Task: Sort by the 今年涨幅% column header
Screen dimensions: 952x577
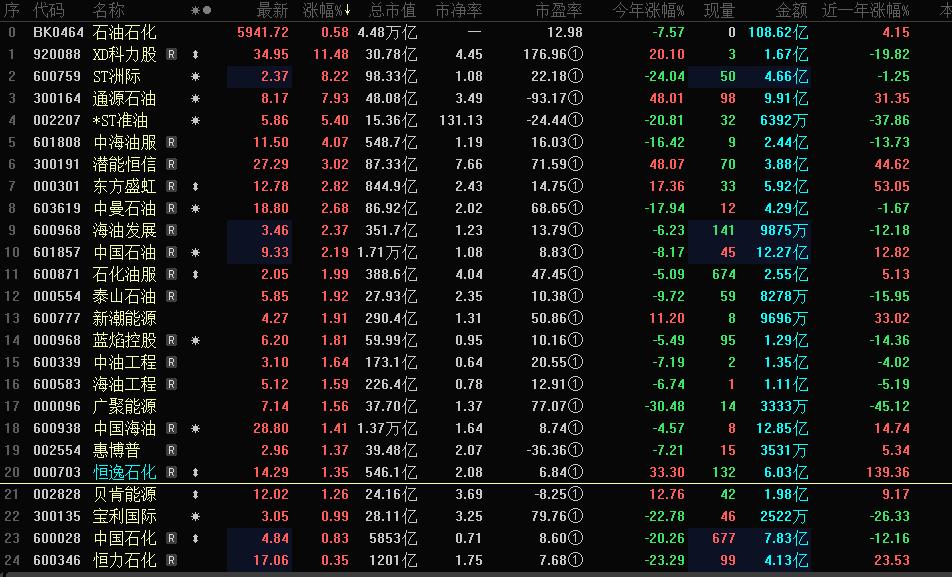Action: click(x=648, y=10)
